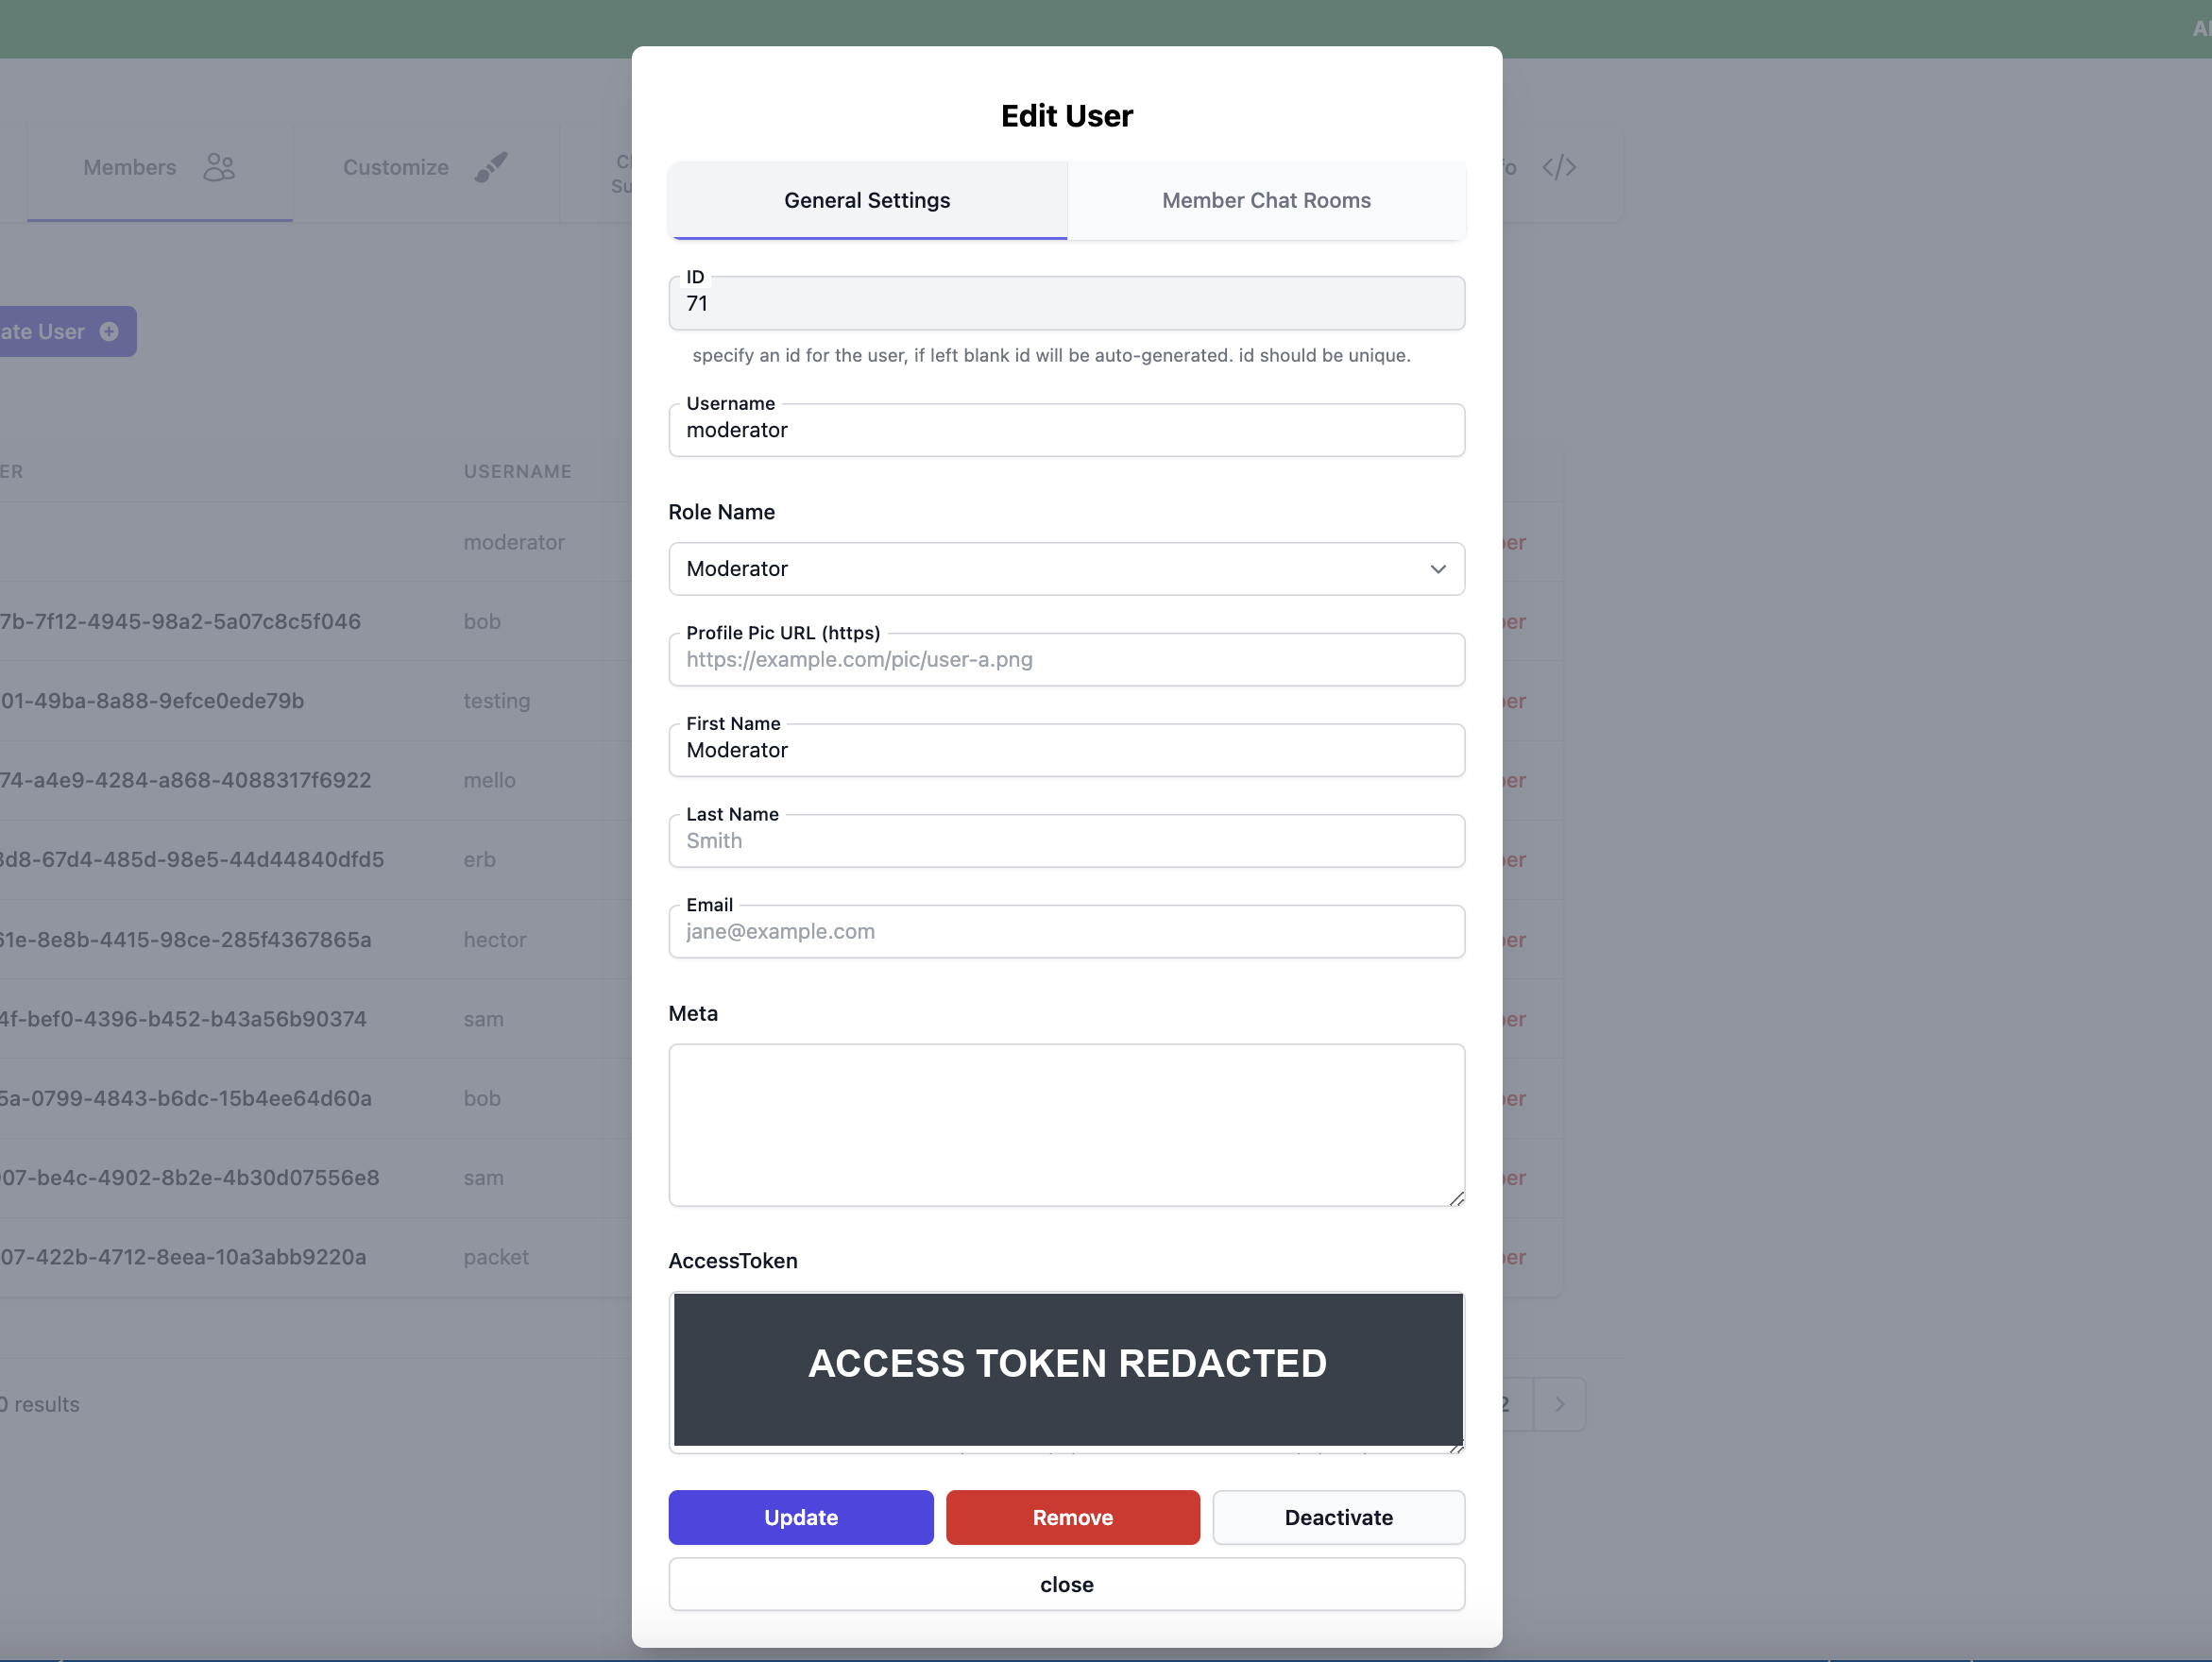The height and width of the screenshot is (1662, 2212).
Task: Click the USERNAME column header
Action: click(x=517, y=471)
